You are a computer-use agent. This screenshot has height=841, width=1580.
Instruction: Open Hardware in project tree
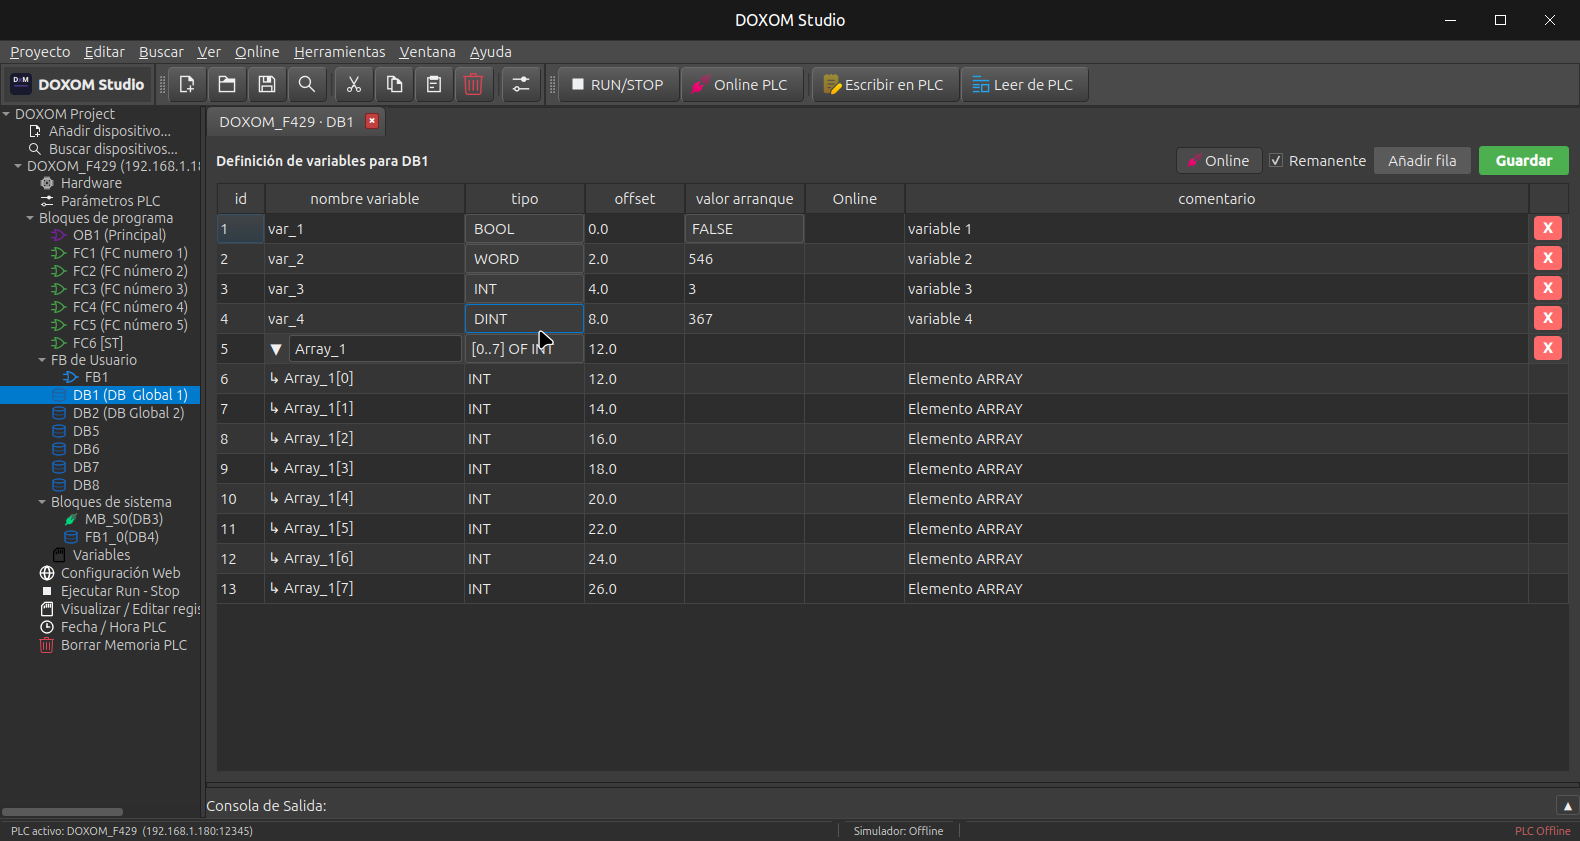click(x=90, y=183)
